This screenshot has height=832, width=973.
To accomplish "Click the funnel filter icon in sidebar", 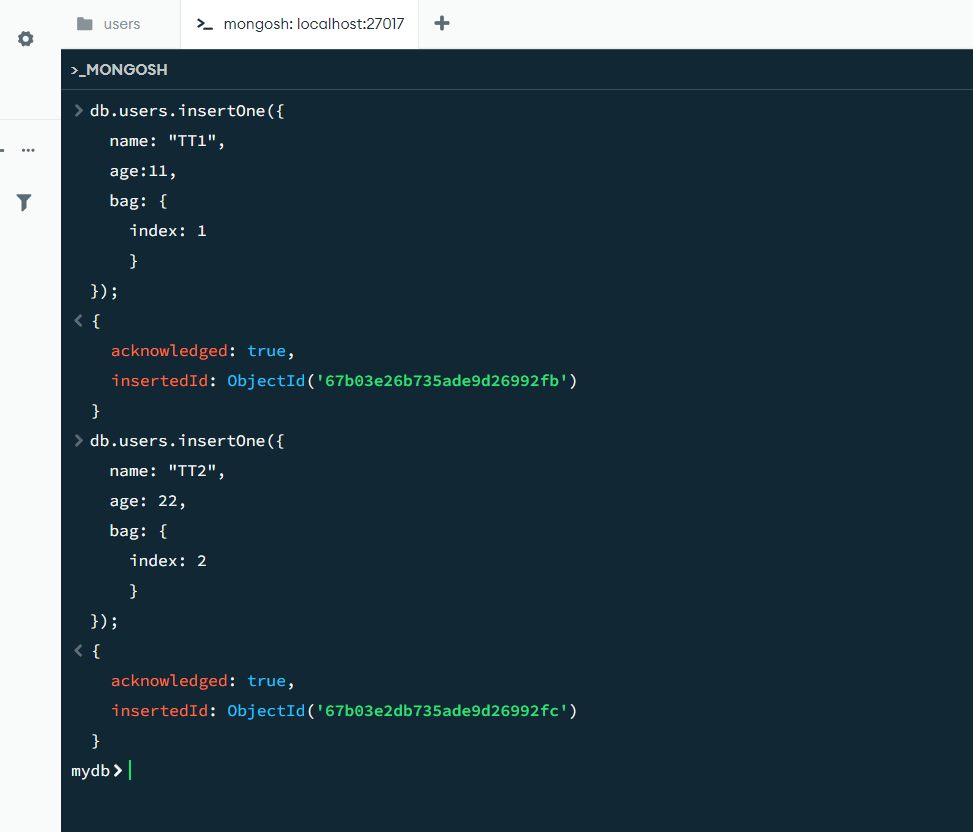I will coord(25,203).
